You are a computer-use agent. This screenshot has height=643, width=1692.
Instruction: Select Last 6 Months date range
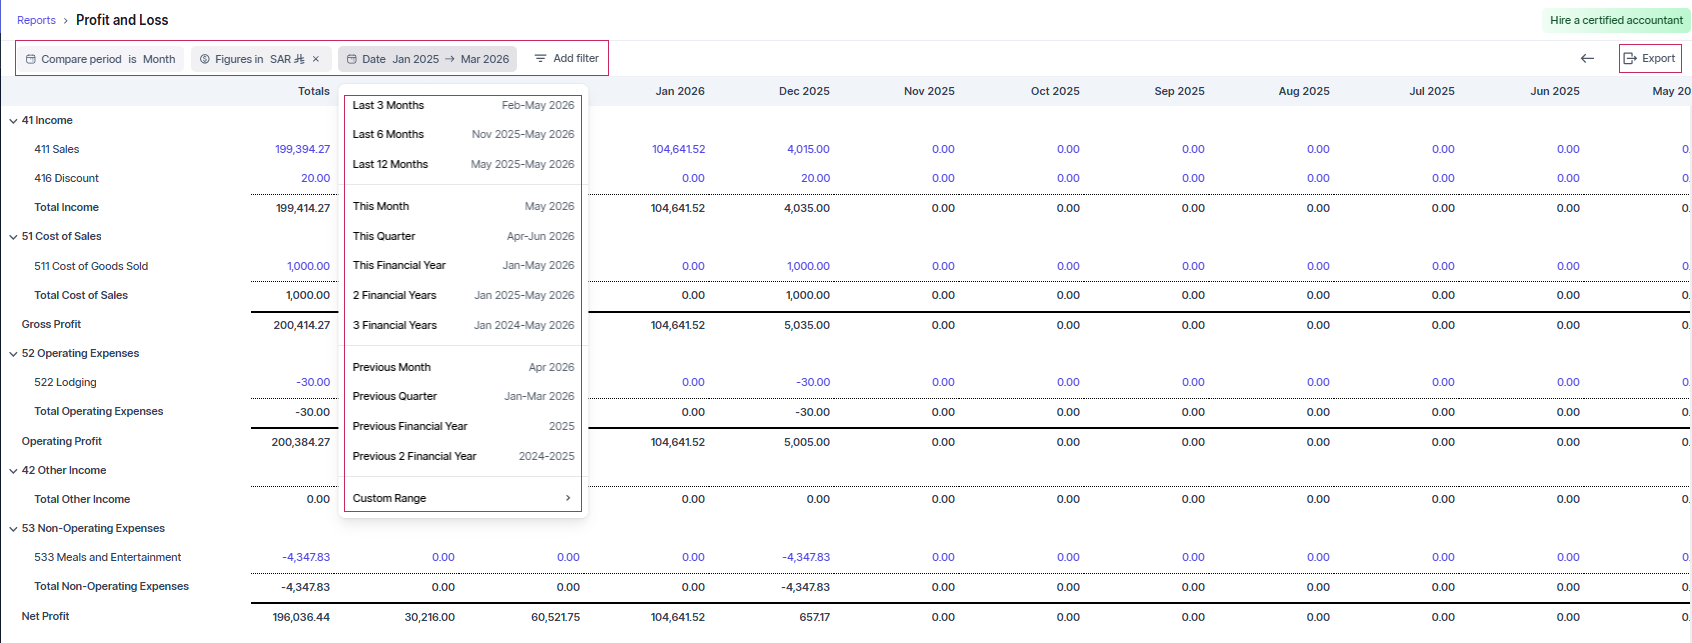pyautogui.click(x=463, y=134)
